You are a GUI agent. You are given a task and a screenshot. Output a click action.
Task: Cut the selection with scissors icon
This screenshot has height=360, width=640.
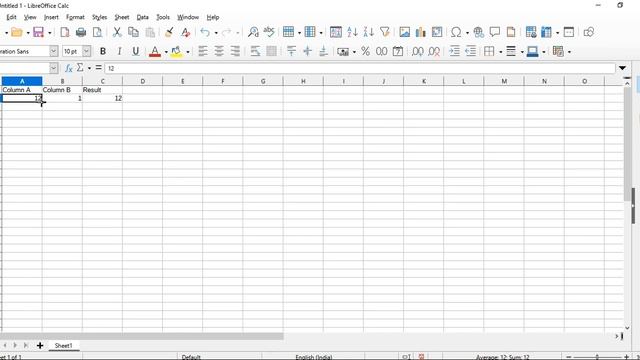[x=117, y=32]
